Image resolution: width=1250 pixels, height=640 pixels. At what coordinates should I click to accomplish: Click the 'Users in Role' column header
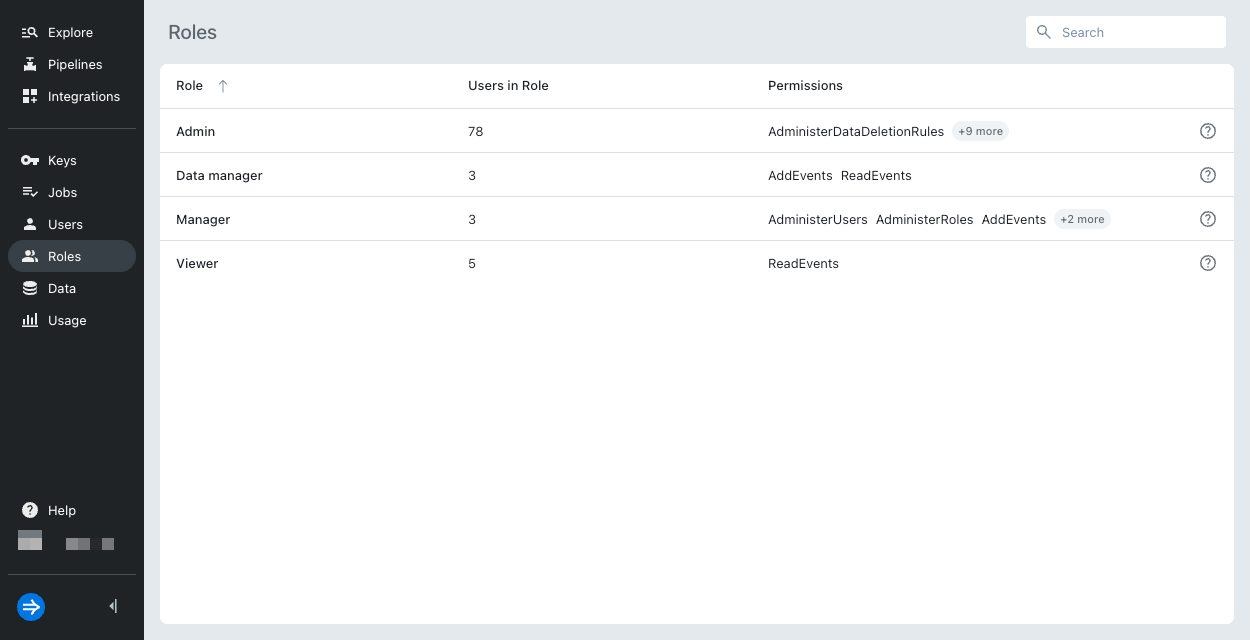(x=508, y=86)
